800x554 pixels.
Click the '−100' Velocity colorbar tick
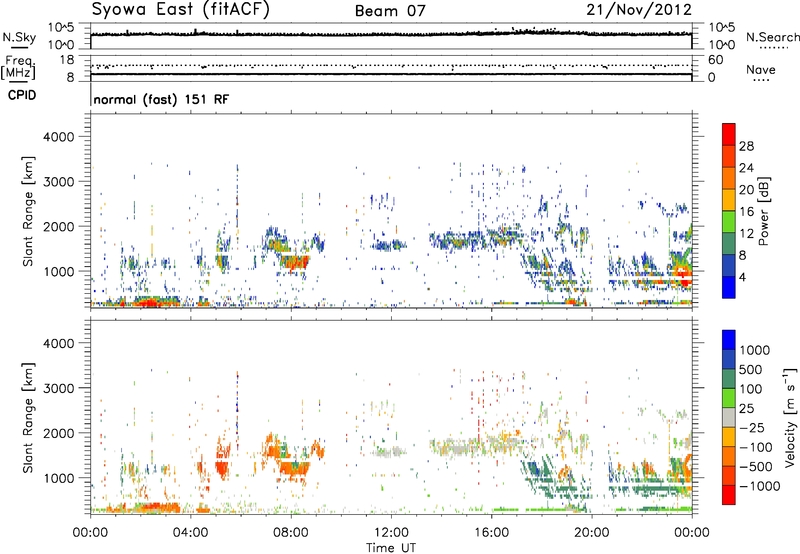(x=756, y=447)
